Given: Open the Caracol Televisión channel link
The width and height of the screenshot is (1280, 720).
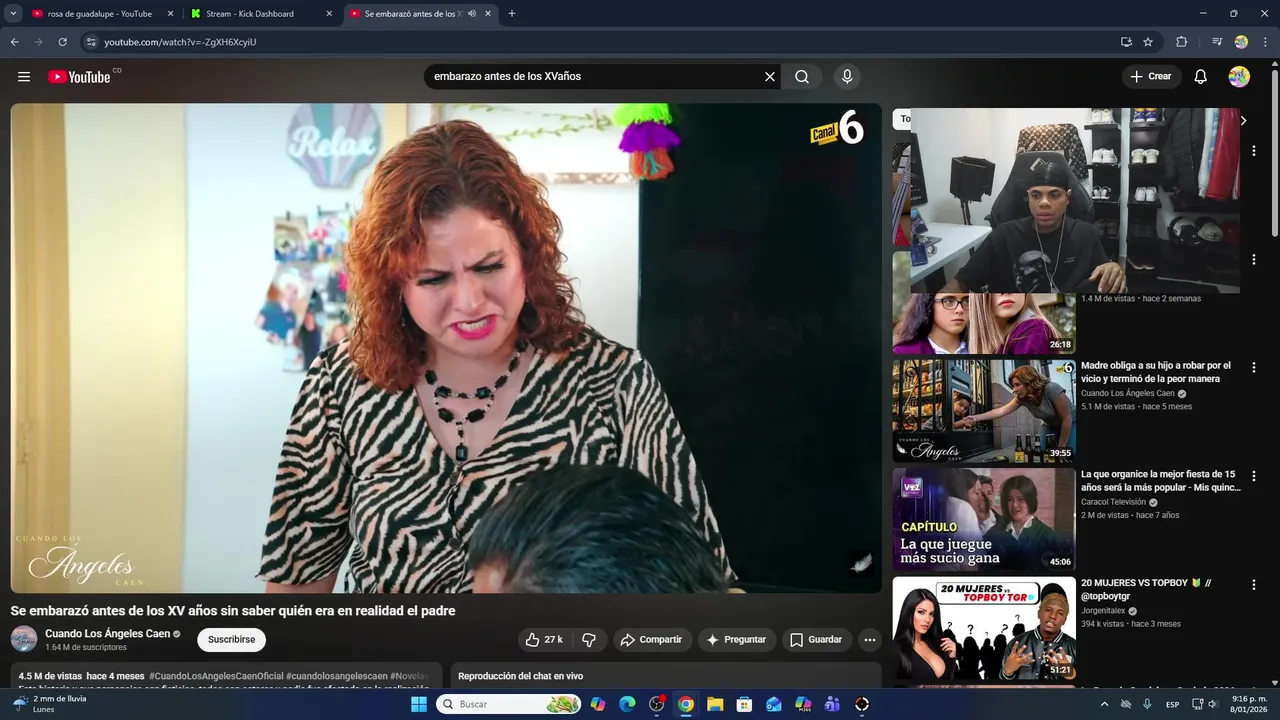Looking at the screenshot, I should coord(1113,502).
